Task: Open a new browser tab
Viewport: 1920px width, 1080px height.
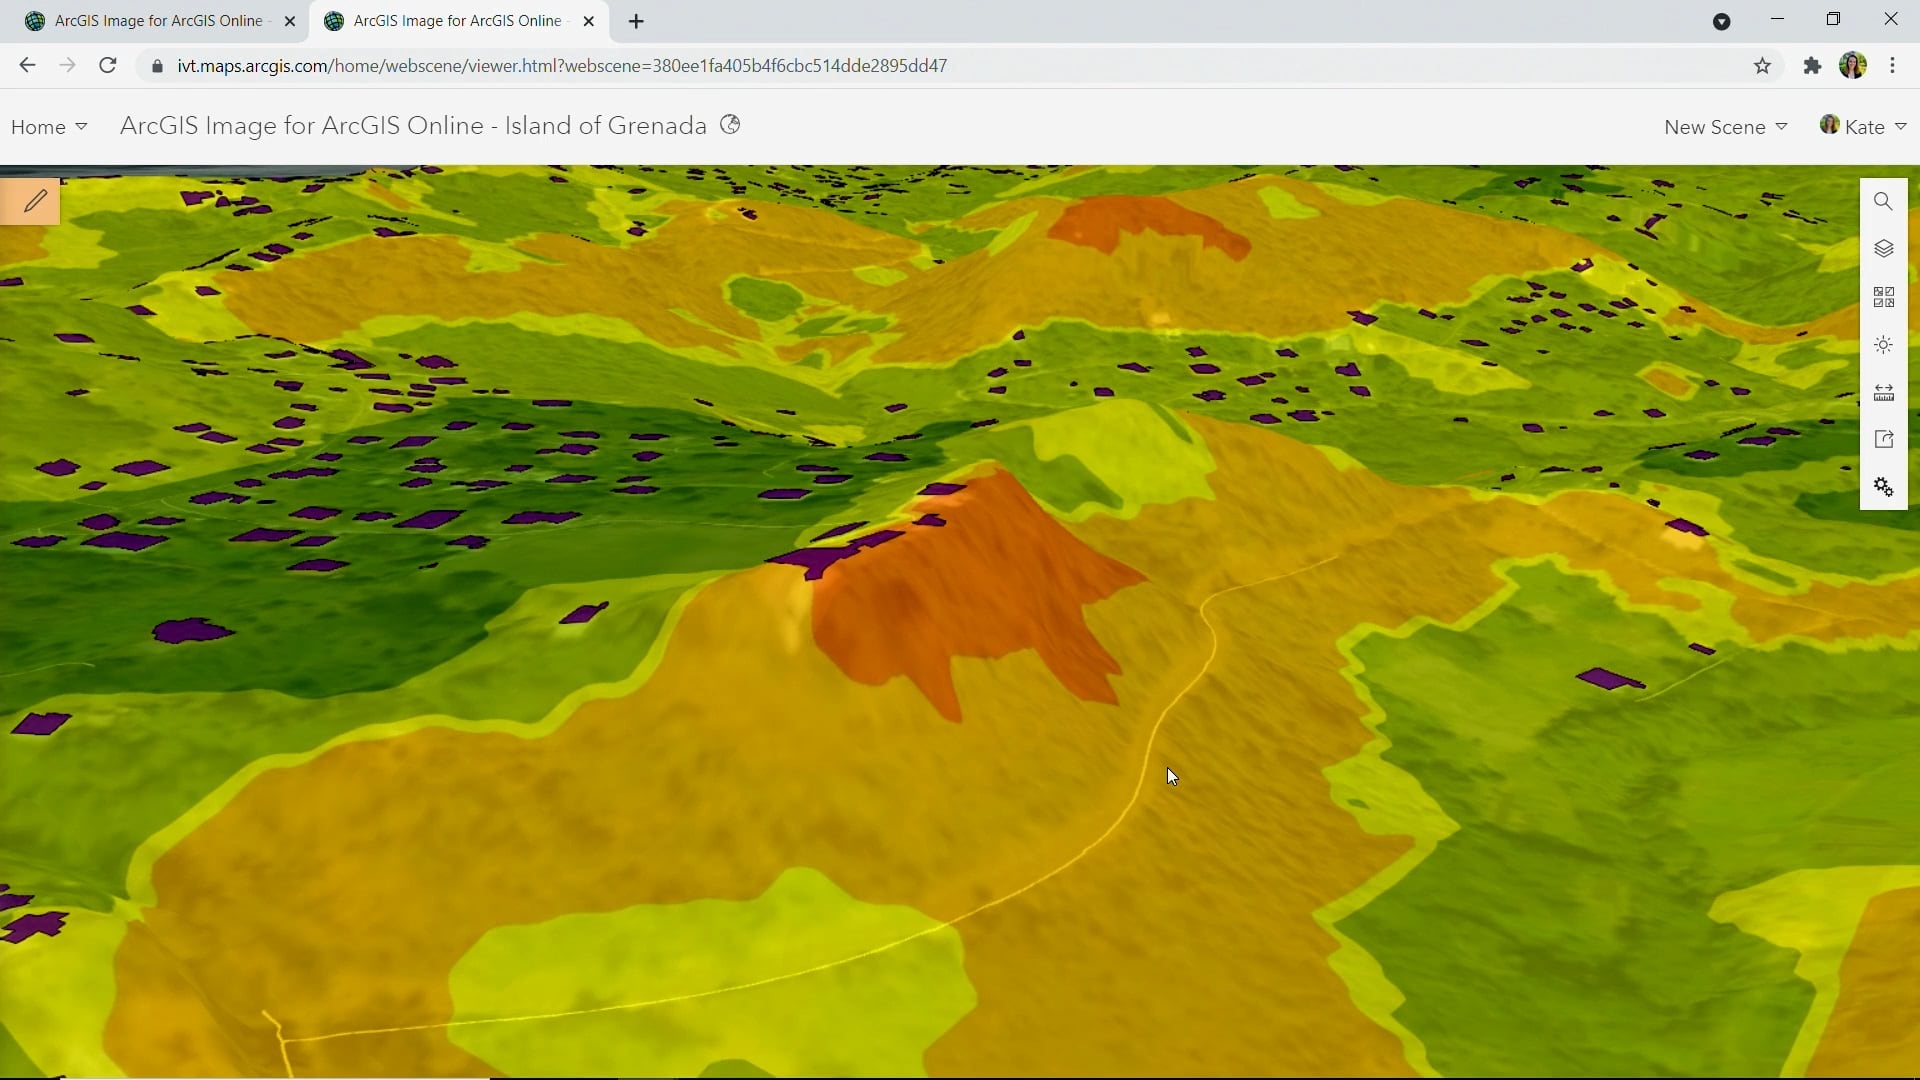Action: (637, 21)
